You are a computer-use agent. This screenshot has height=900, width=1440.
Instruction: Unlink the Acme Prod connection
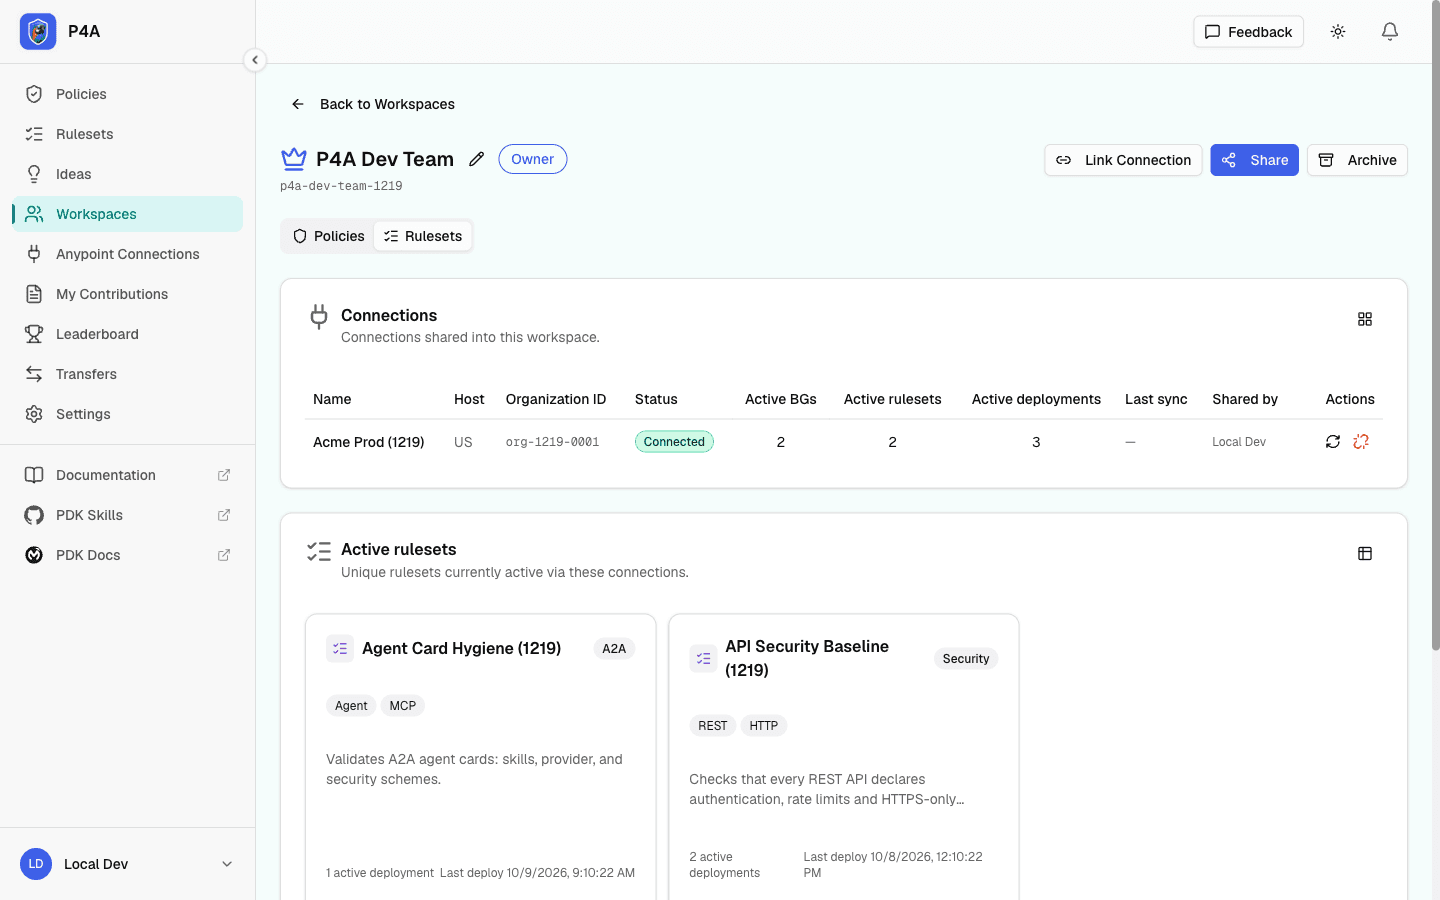tap(1361, 441)
